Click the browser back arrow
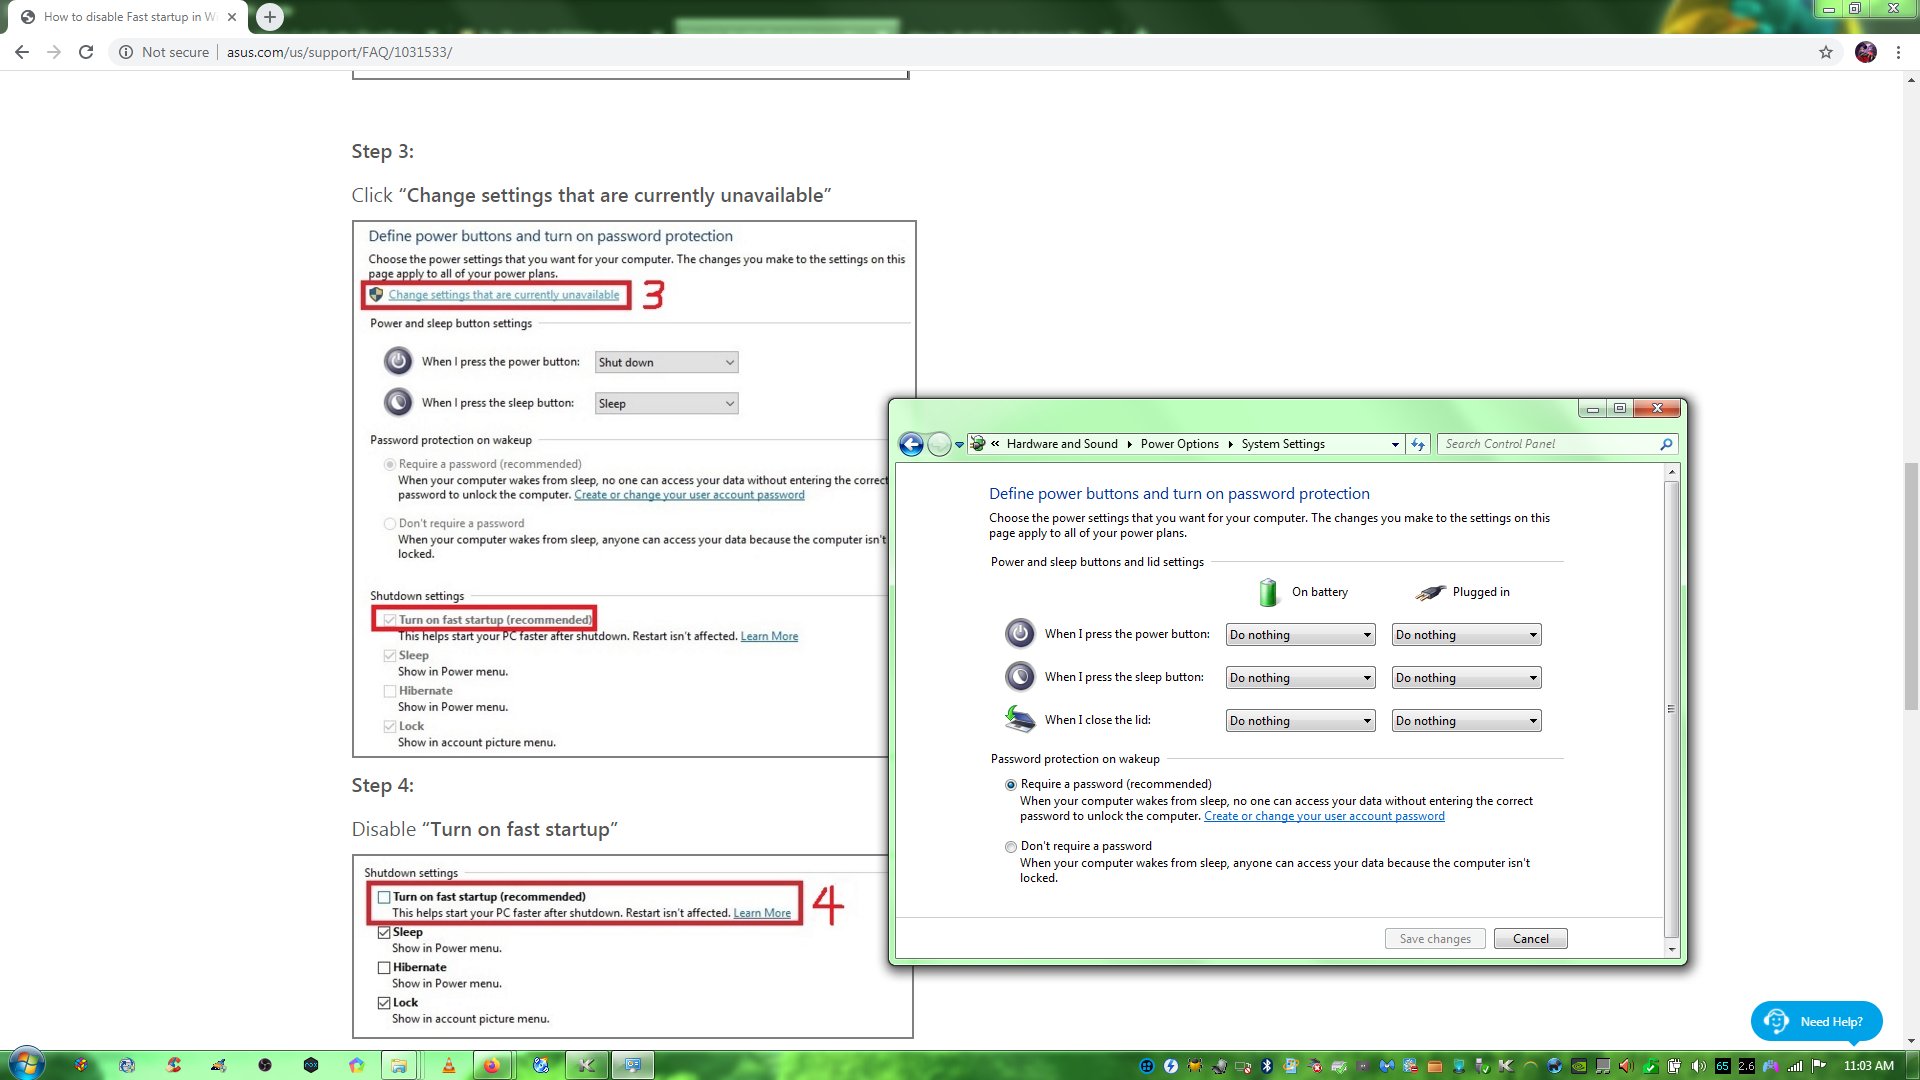1920x1080 pixels. [x=21, y=52]
